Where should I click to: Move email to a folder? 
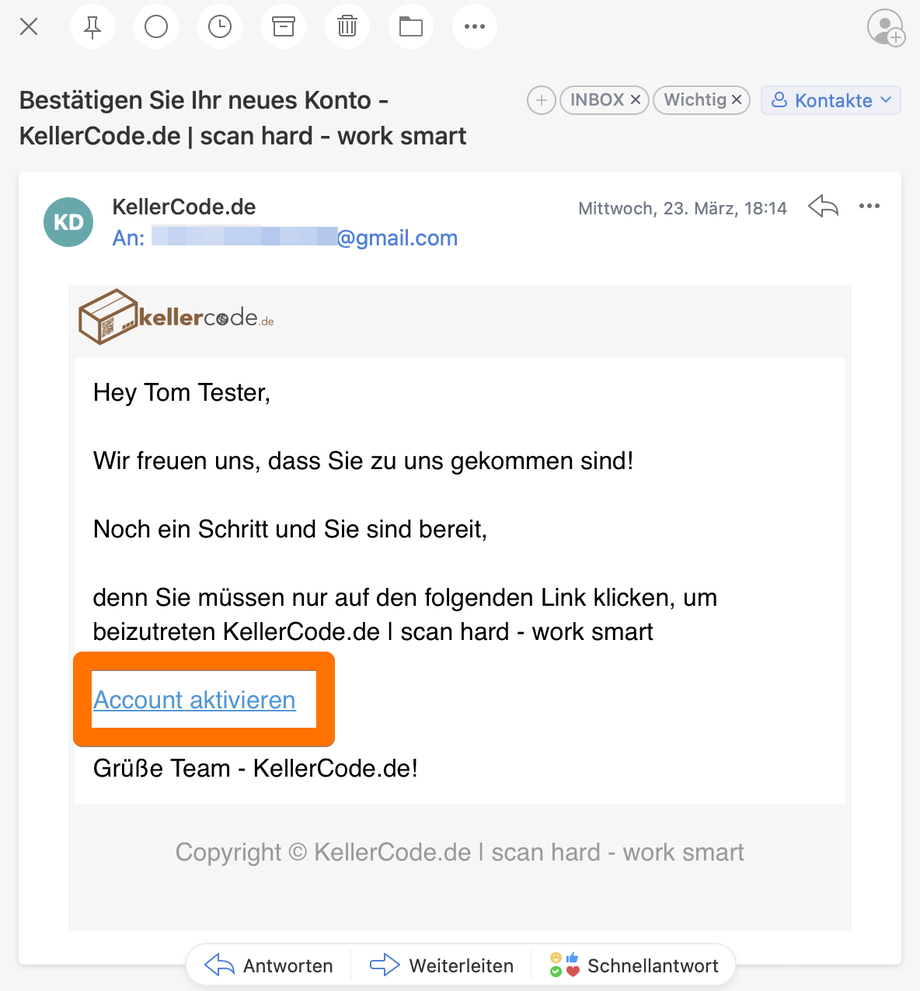411,27
